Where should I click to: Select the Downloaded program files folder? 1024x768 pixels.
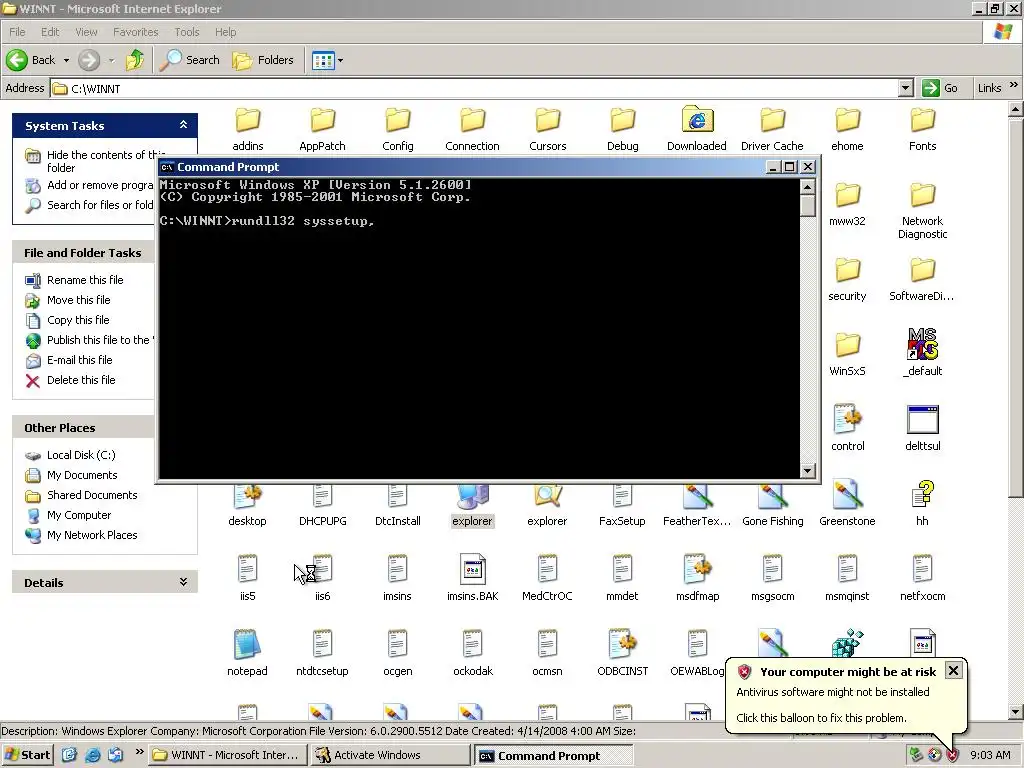tap(697, 129)
